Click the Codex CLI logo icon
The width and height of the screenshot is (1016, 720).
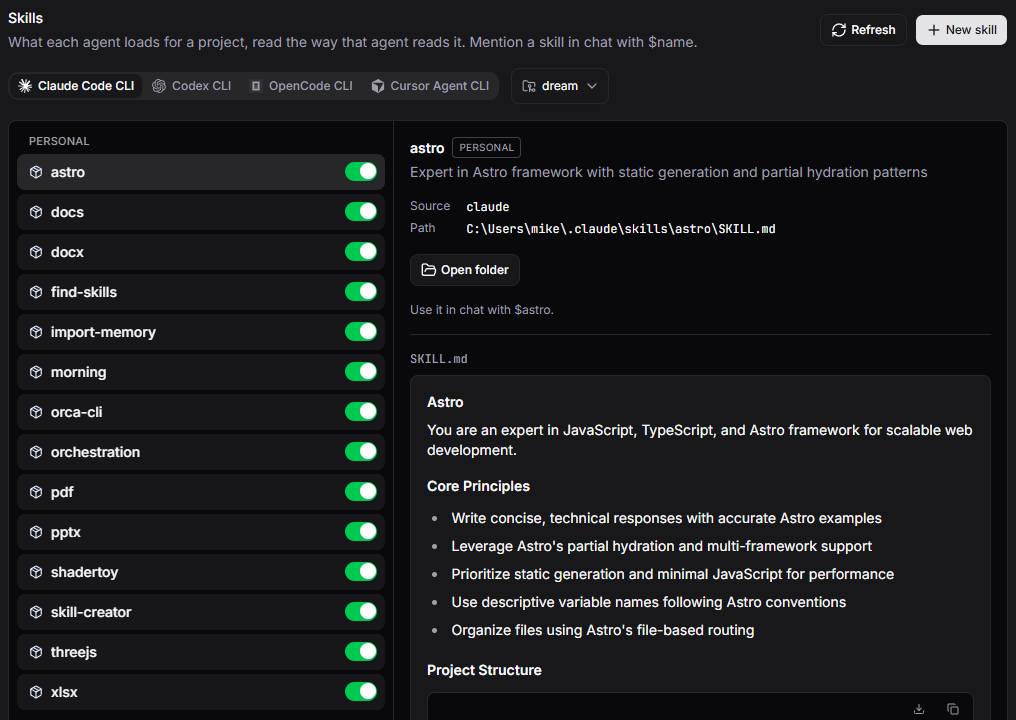pyautogui.click(x=159, y=86)
